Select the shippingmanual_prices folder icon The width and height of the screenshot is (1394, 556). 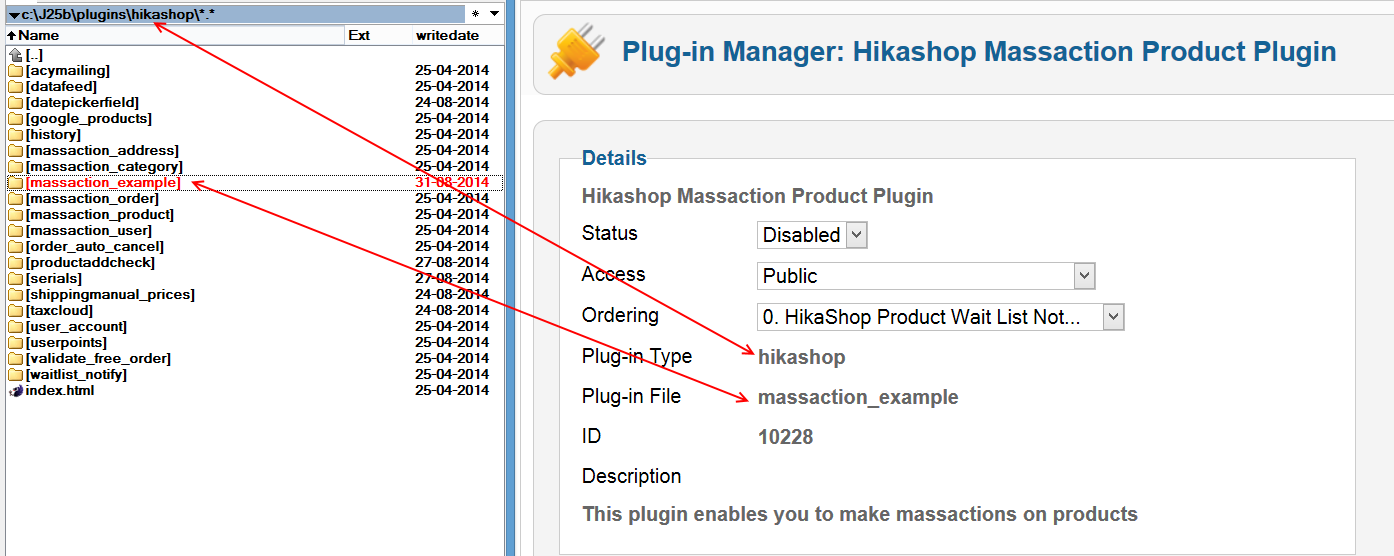(15, 295)
